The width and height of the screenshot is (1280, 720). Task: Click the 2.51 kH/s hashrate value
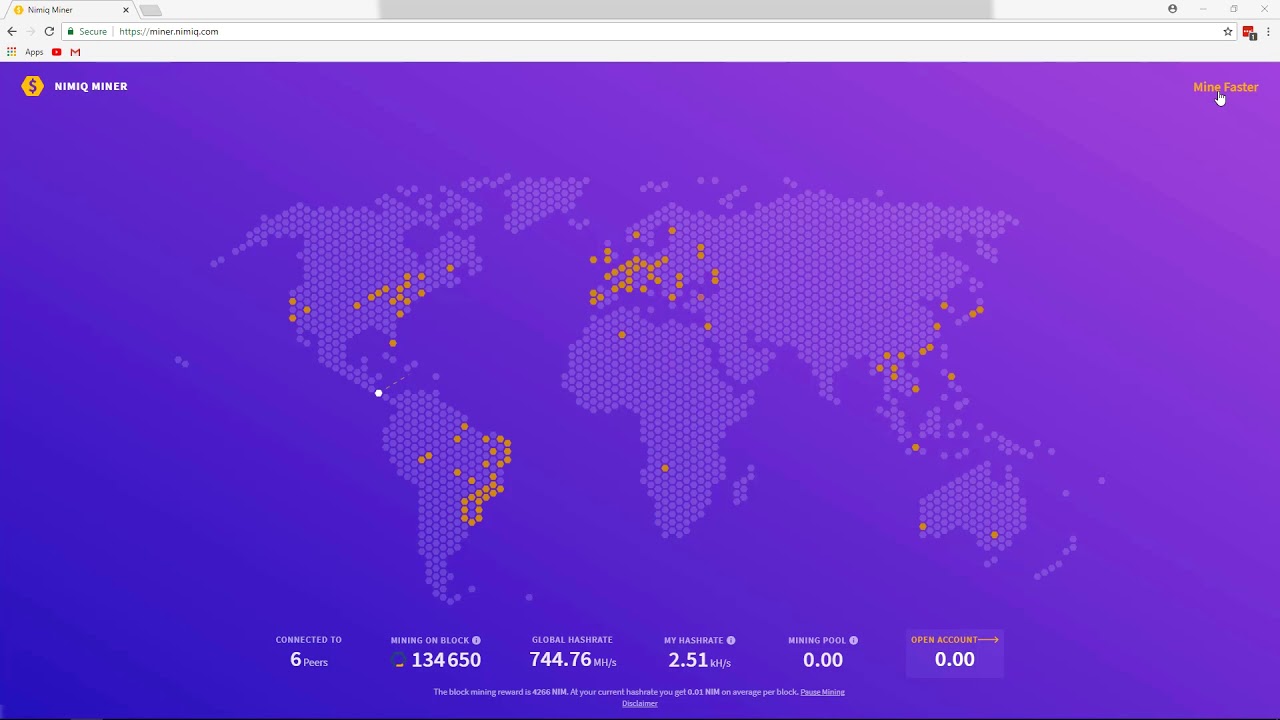[699, 660]
